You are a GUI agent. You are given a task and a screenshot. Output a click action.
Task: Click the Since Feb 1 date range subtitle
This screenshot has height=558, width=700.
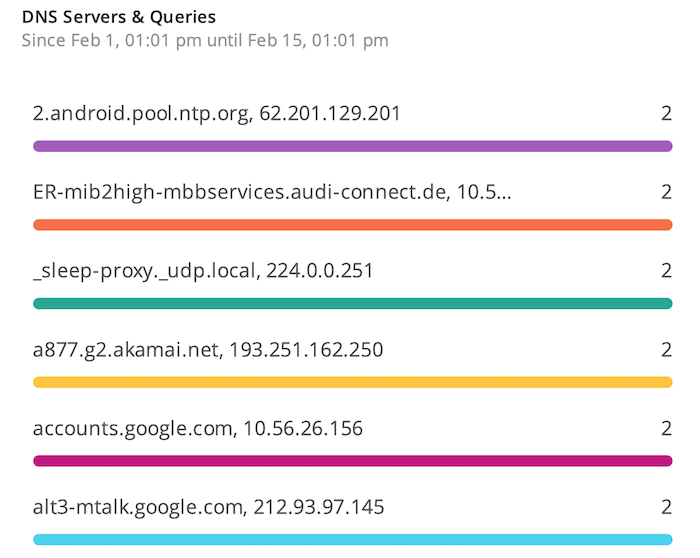click(205, 41)
